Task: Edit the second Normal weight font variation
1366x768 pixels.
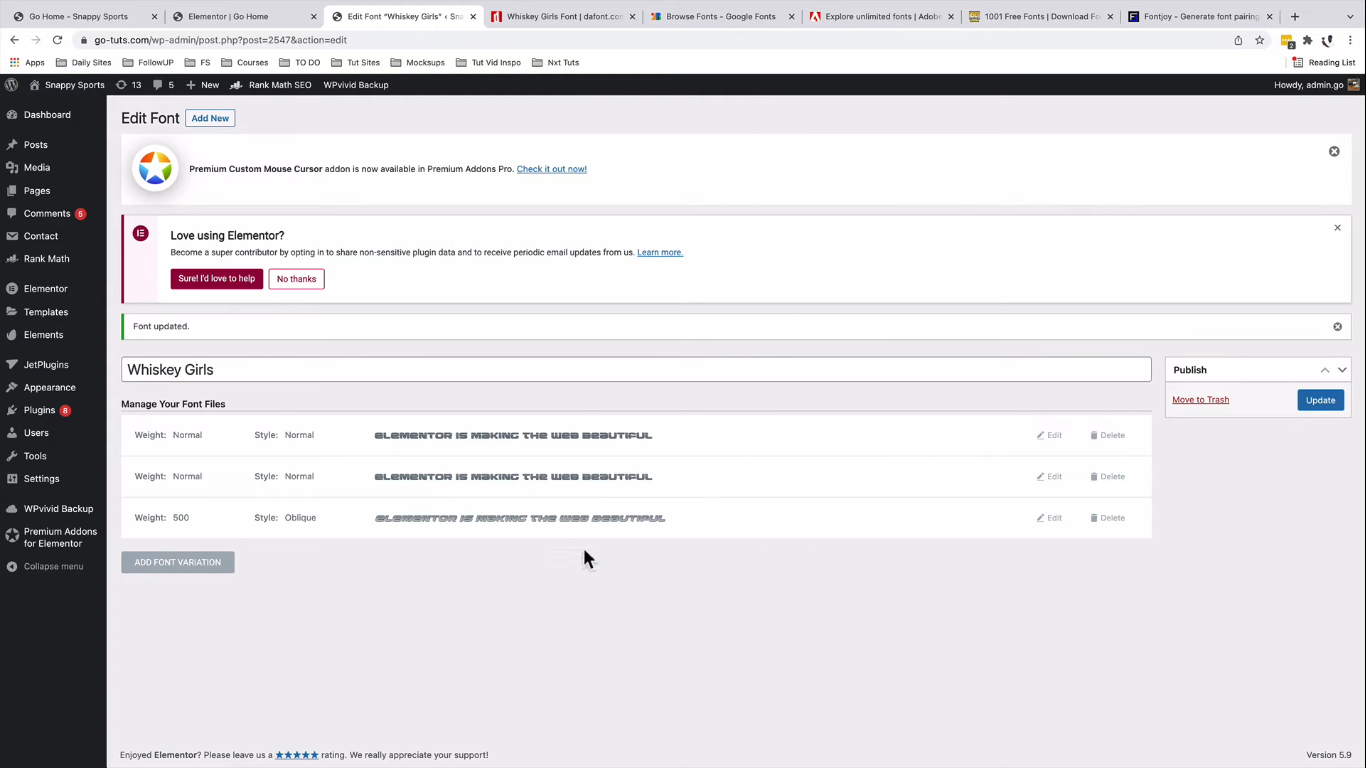Action: (x=1049, y=477)
